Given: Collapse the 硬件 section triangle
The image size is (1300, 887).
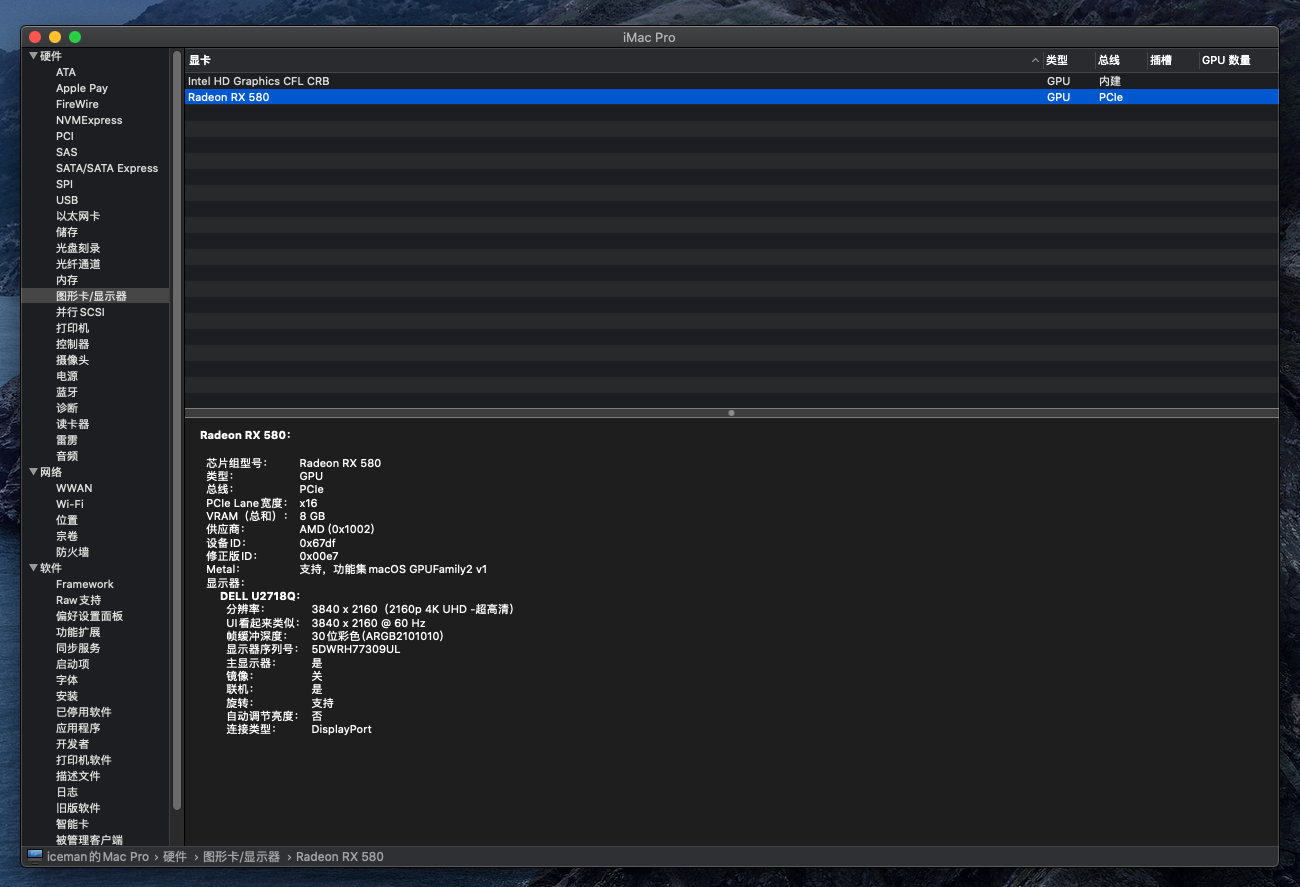Looking at the screenshot, I should [34, 56].
